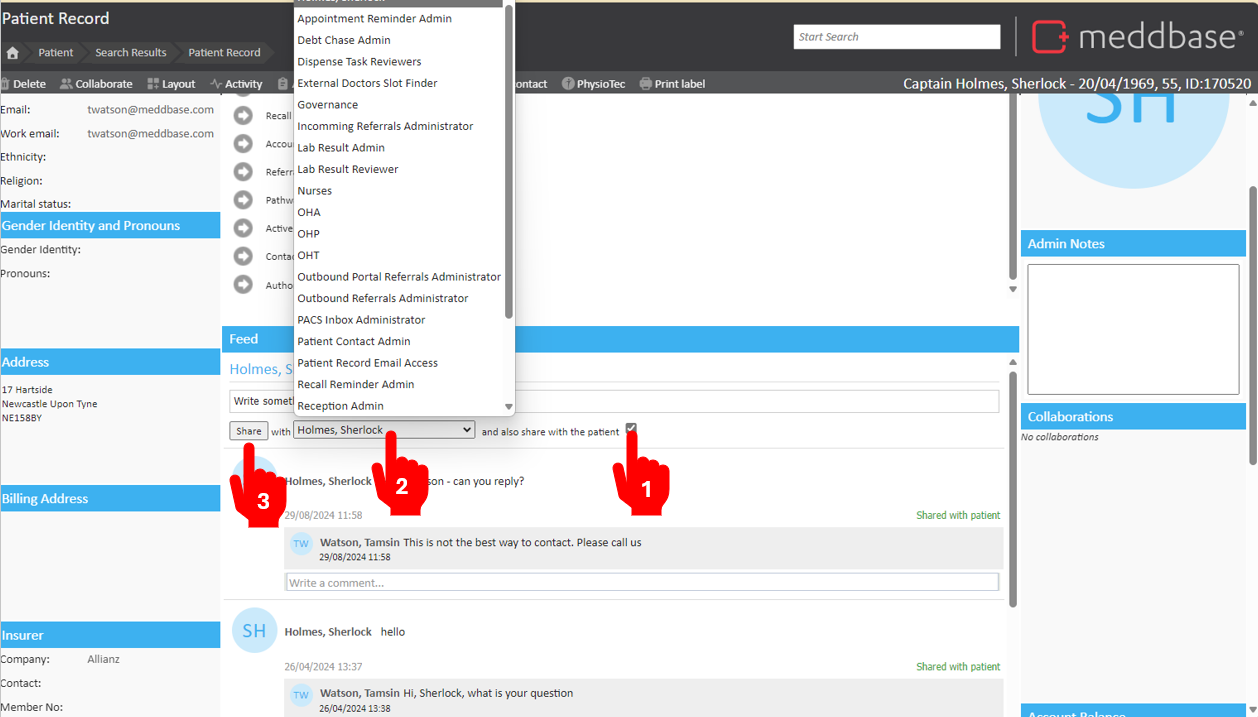Select Nurses from the dropdown list

pyautogui.click(x=314, y=191)
